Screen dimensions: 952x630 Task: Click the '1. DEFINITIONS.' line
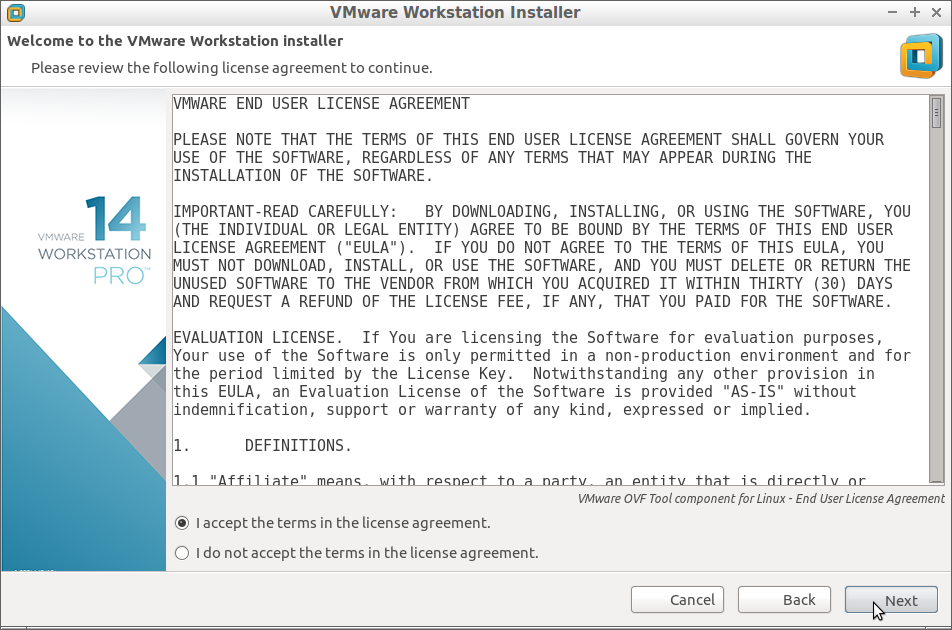262,445
